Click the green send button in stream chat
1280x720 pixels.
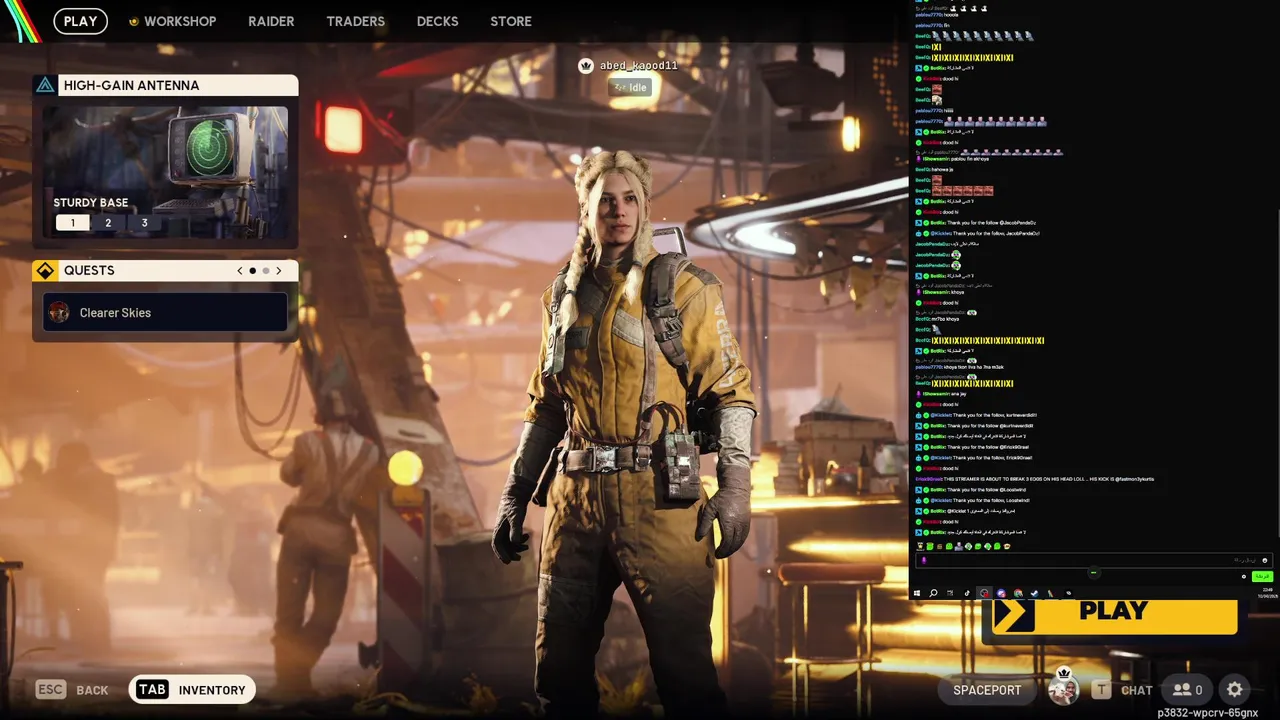[x=1262, y=576]
